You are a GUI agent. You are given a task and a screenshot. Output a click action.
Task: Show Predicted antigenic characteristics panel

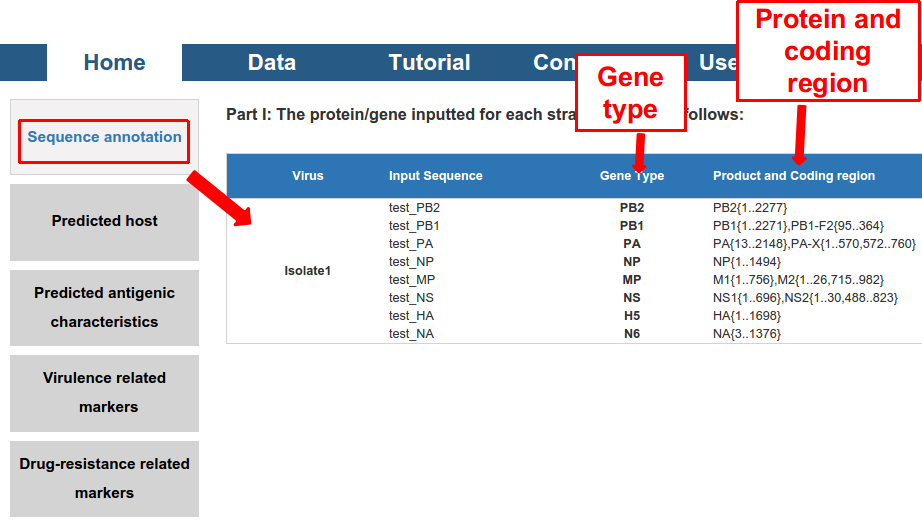coord(104,307)
